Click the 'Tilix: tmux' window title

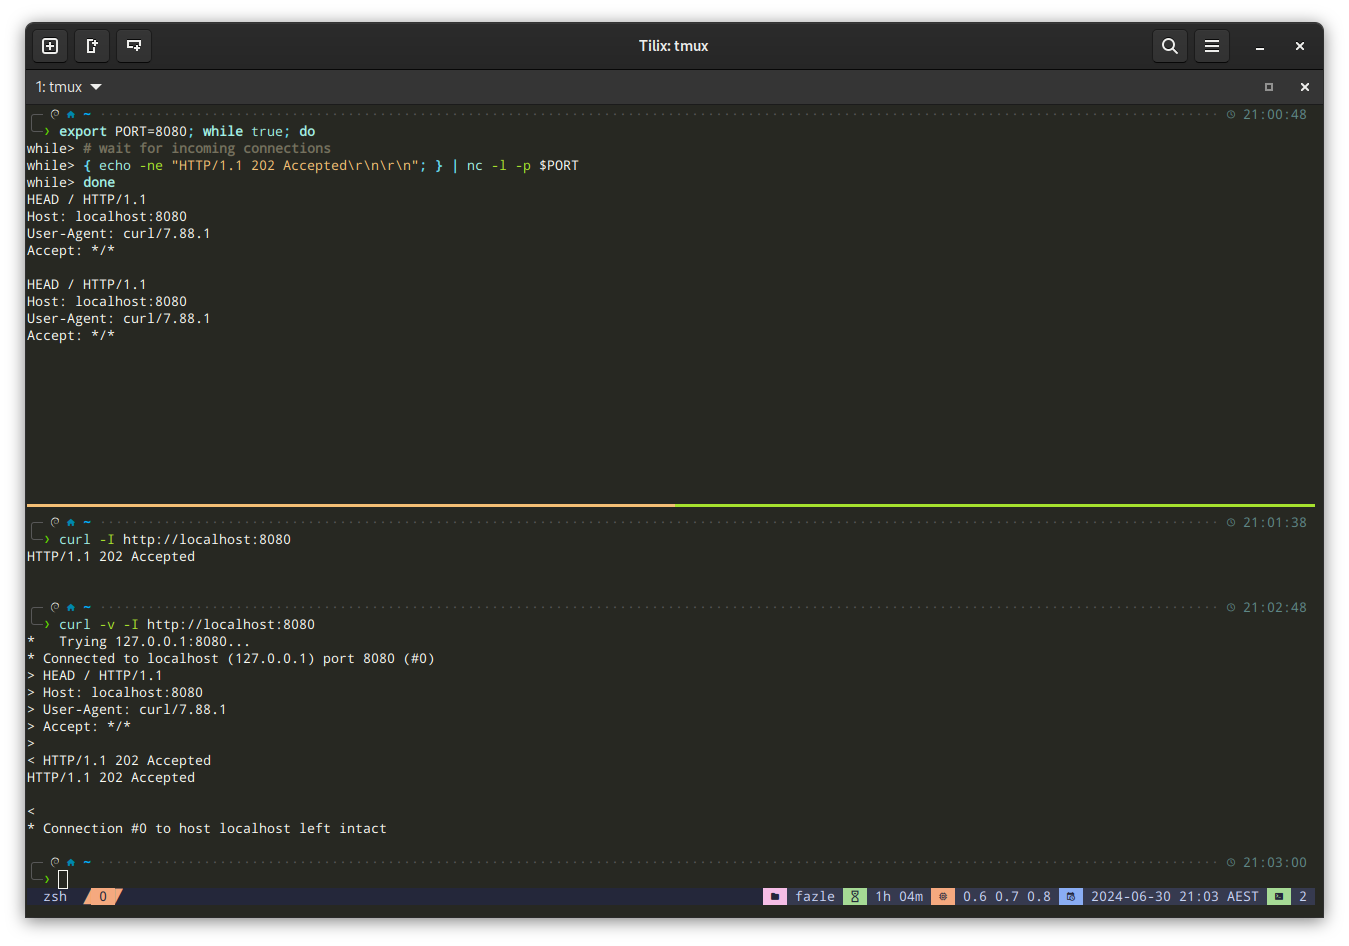pos(674,46)
